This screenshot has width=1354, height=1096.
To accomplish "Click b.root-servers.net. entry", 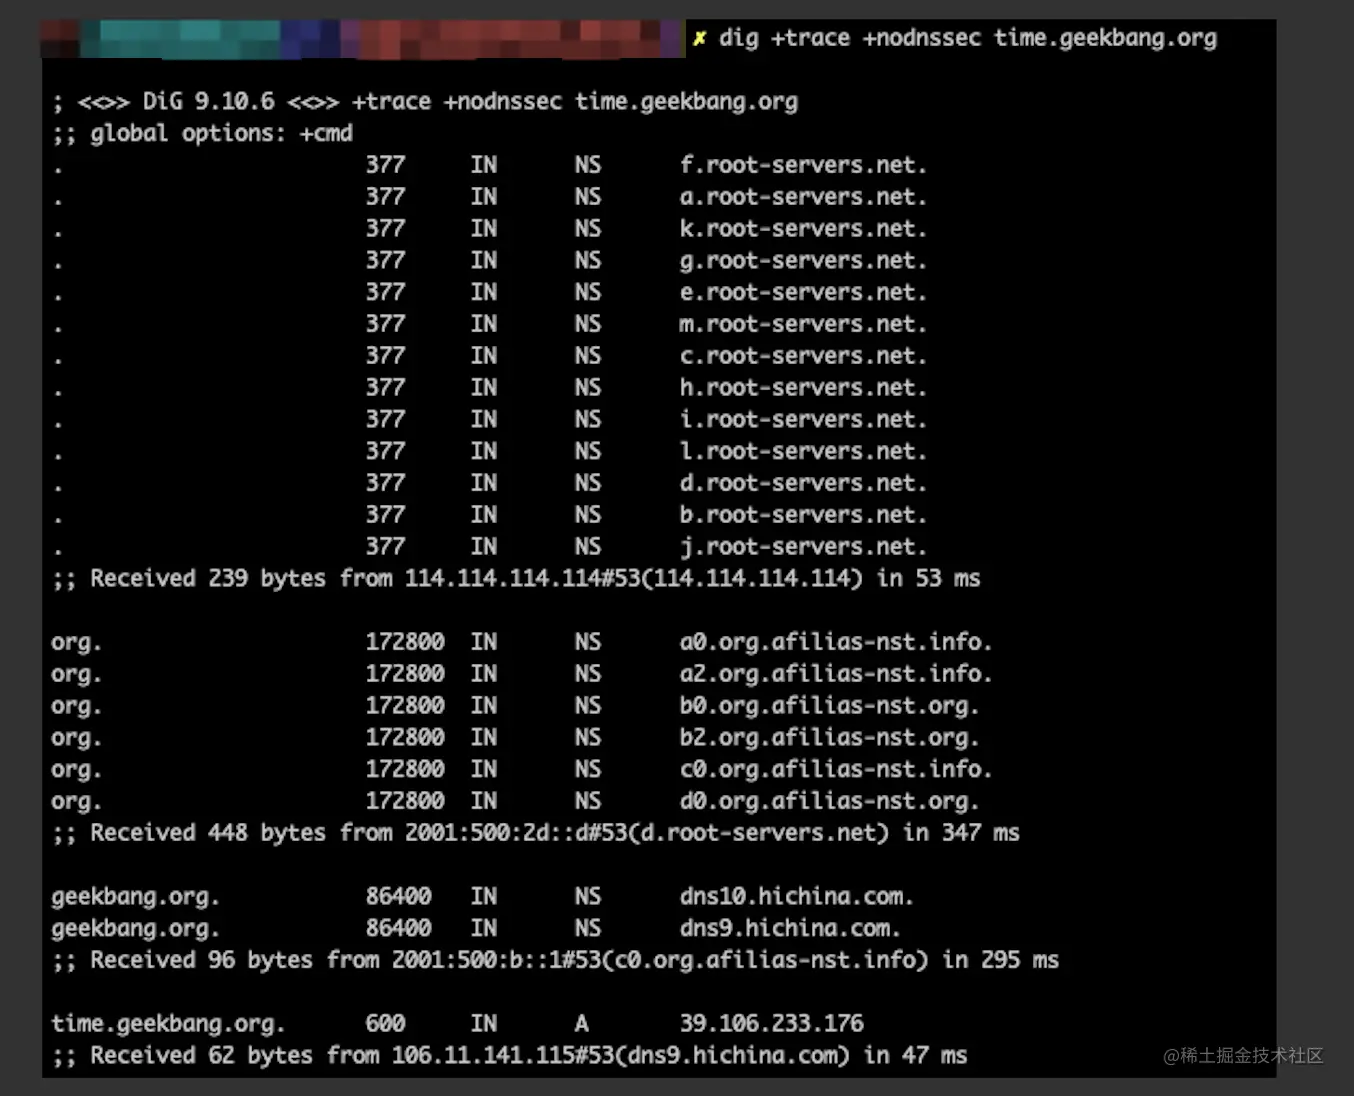I will pos(803,515).
